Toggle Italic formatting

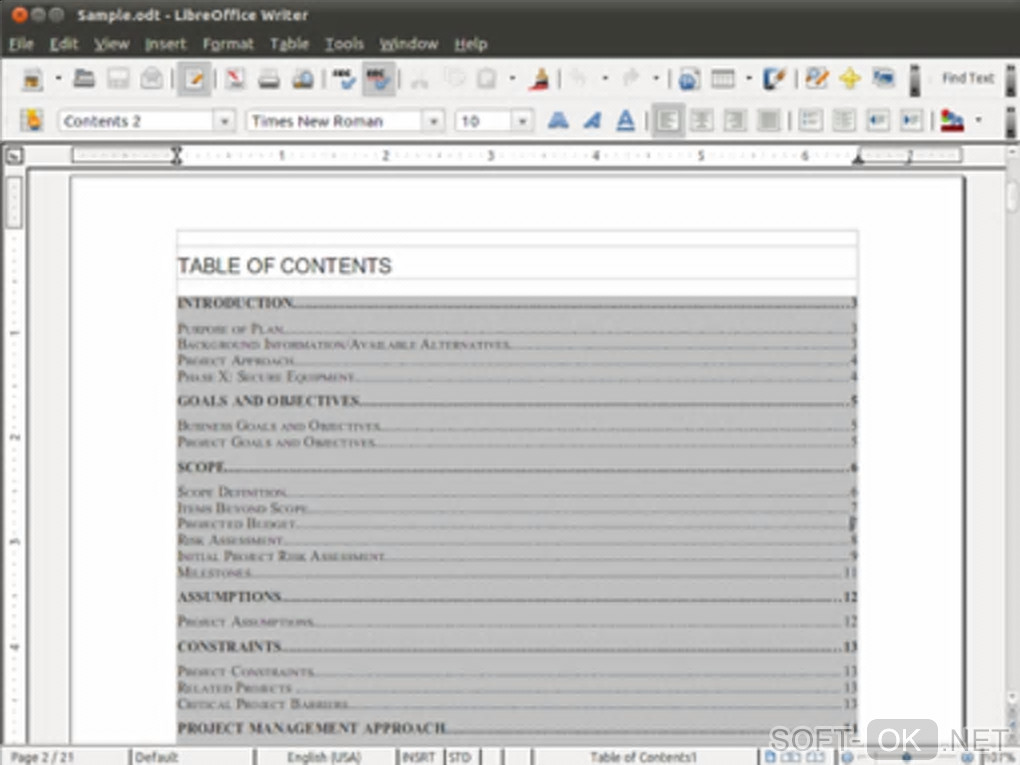[591, 120]
